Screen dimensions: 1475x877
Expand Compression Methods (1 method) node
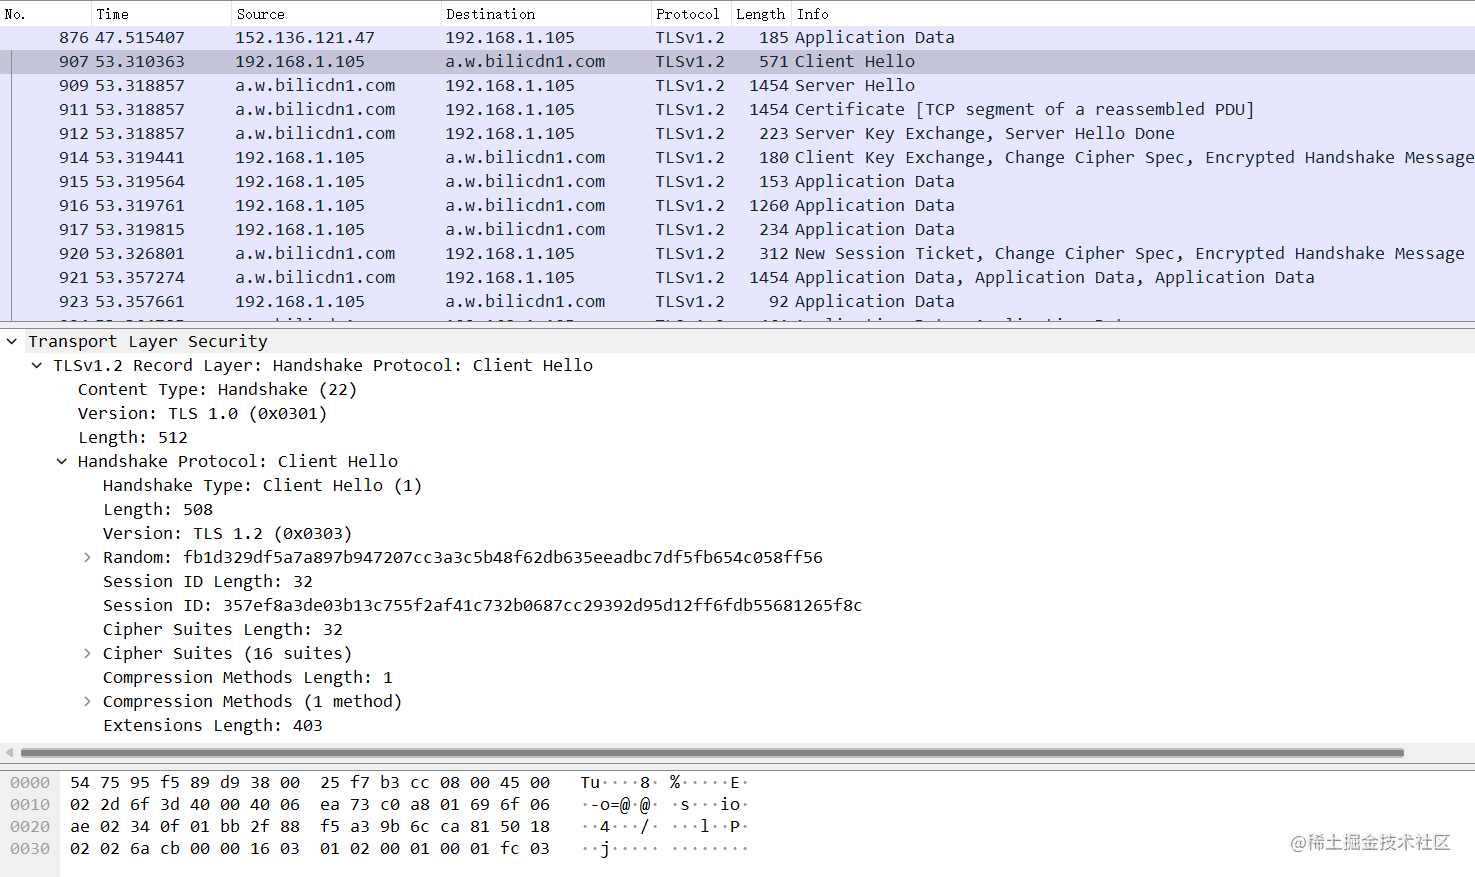coord(87,702)
